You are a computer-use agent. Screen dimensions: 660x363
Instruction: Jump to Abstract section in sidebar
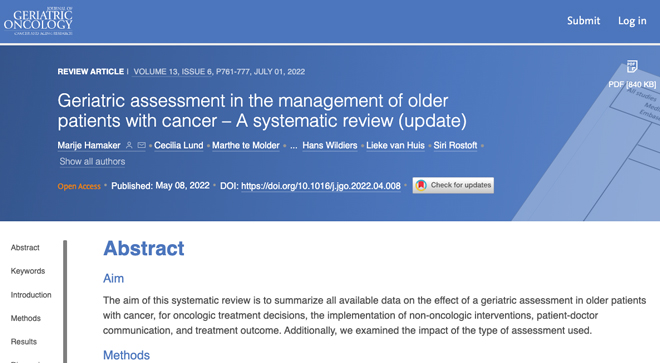click(x=25, y=248)
